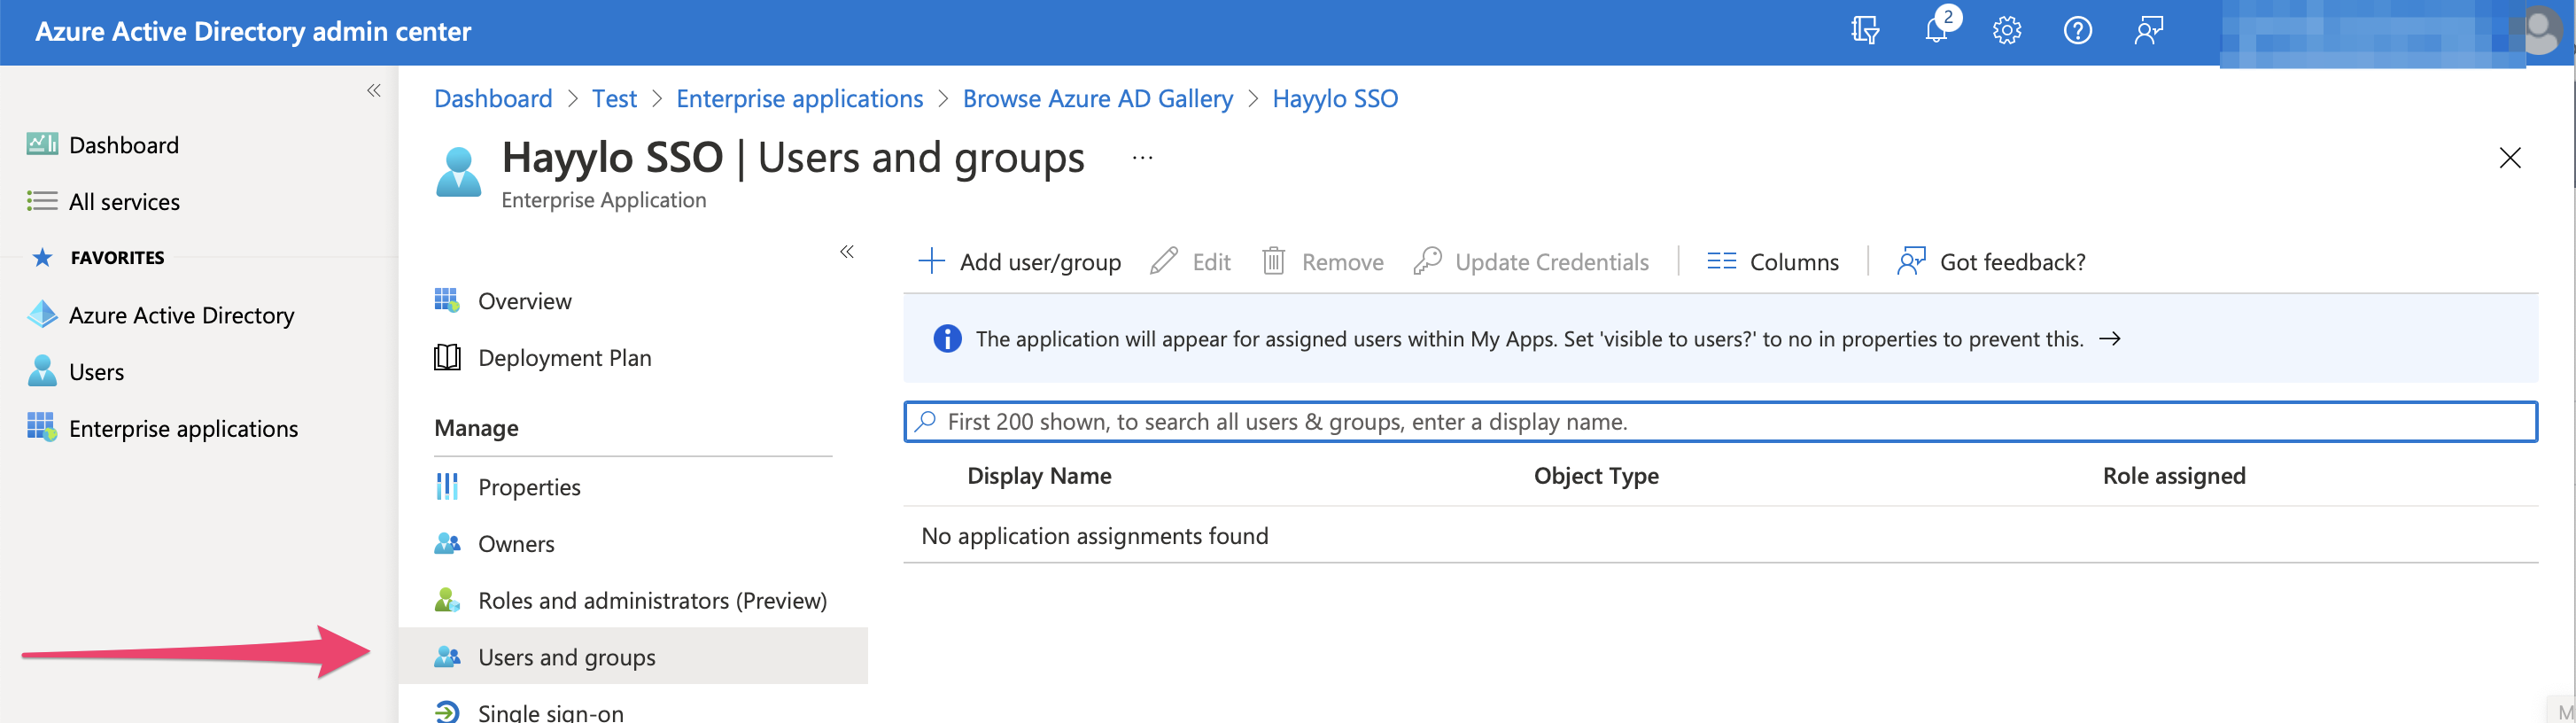Click the users and groups search field
Screen dimensions: 2576x723
1720,422
